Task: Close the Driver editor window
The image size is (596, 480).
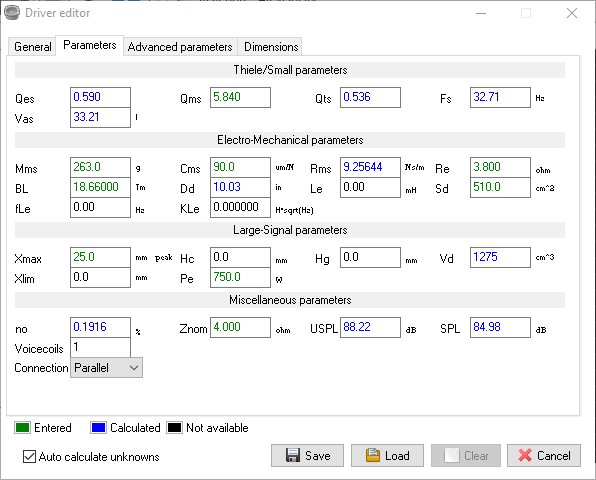Action: pos(572,13)
